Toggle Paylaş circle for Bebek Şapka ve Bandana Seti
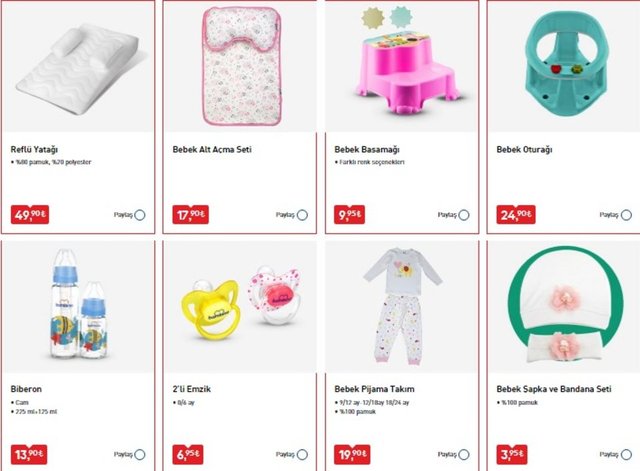This screenshot has width=640, height=471. [627, 454]
